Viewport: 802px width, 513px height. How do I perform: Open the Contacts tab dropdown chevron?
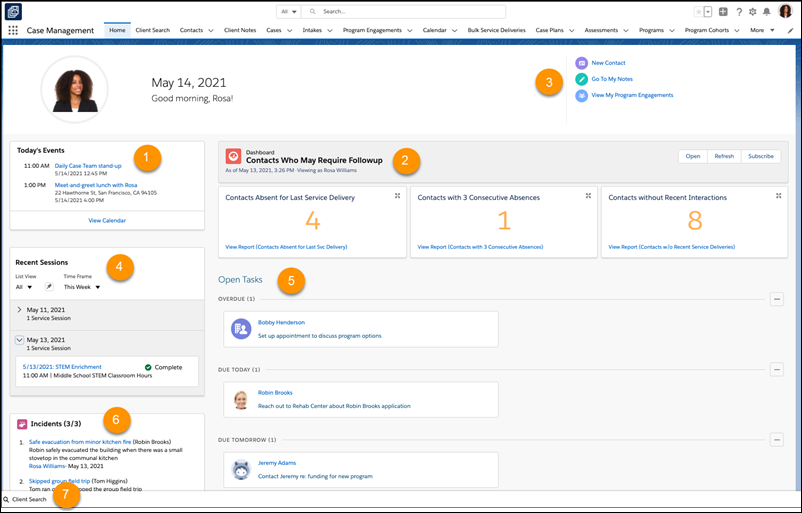point(211,31)
